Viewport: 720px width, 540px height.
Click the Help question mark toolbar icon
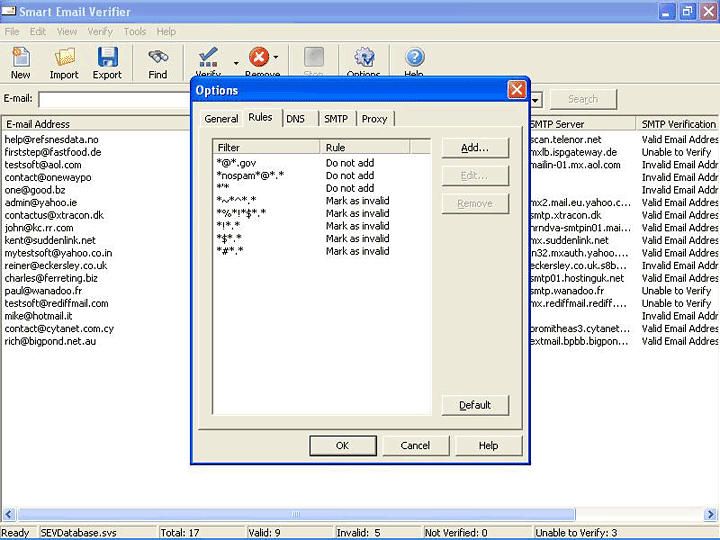click(x=414, y=57)
